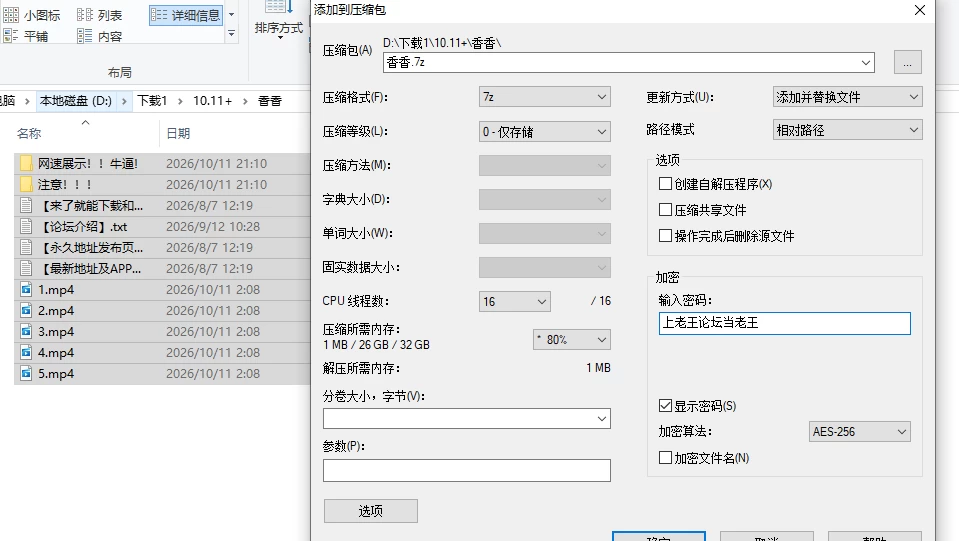Open chevron after 本地磁盘 (D:) breadcrumb
This screenshot has height=541, width=959.
(x=124, y=101)
